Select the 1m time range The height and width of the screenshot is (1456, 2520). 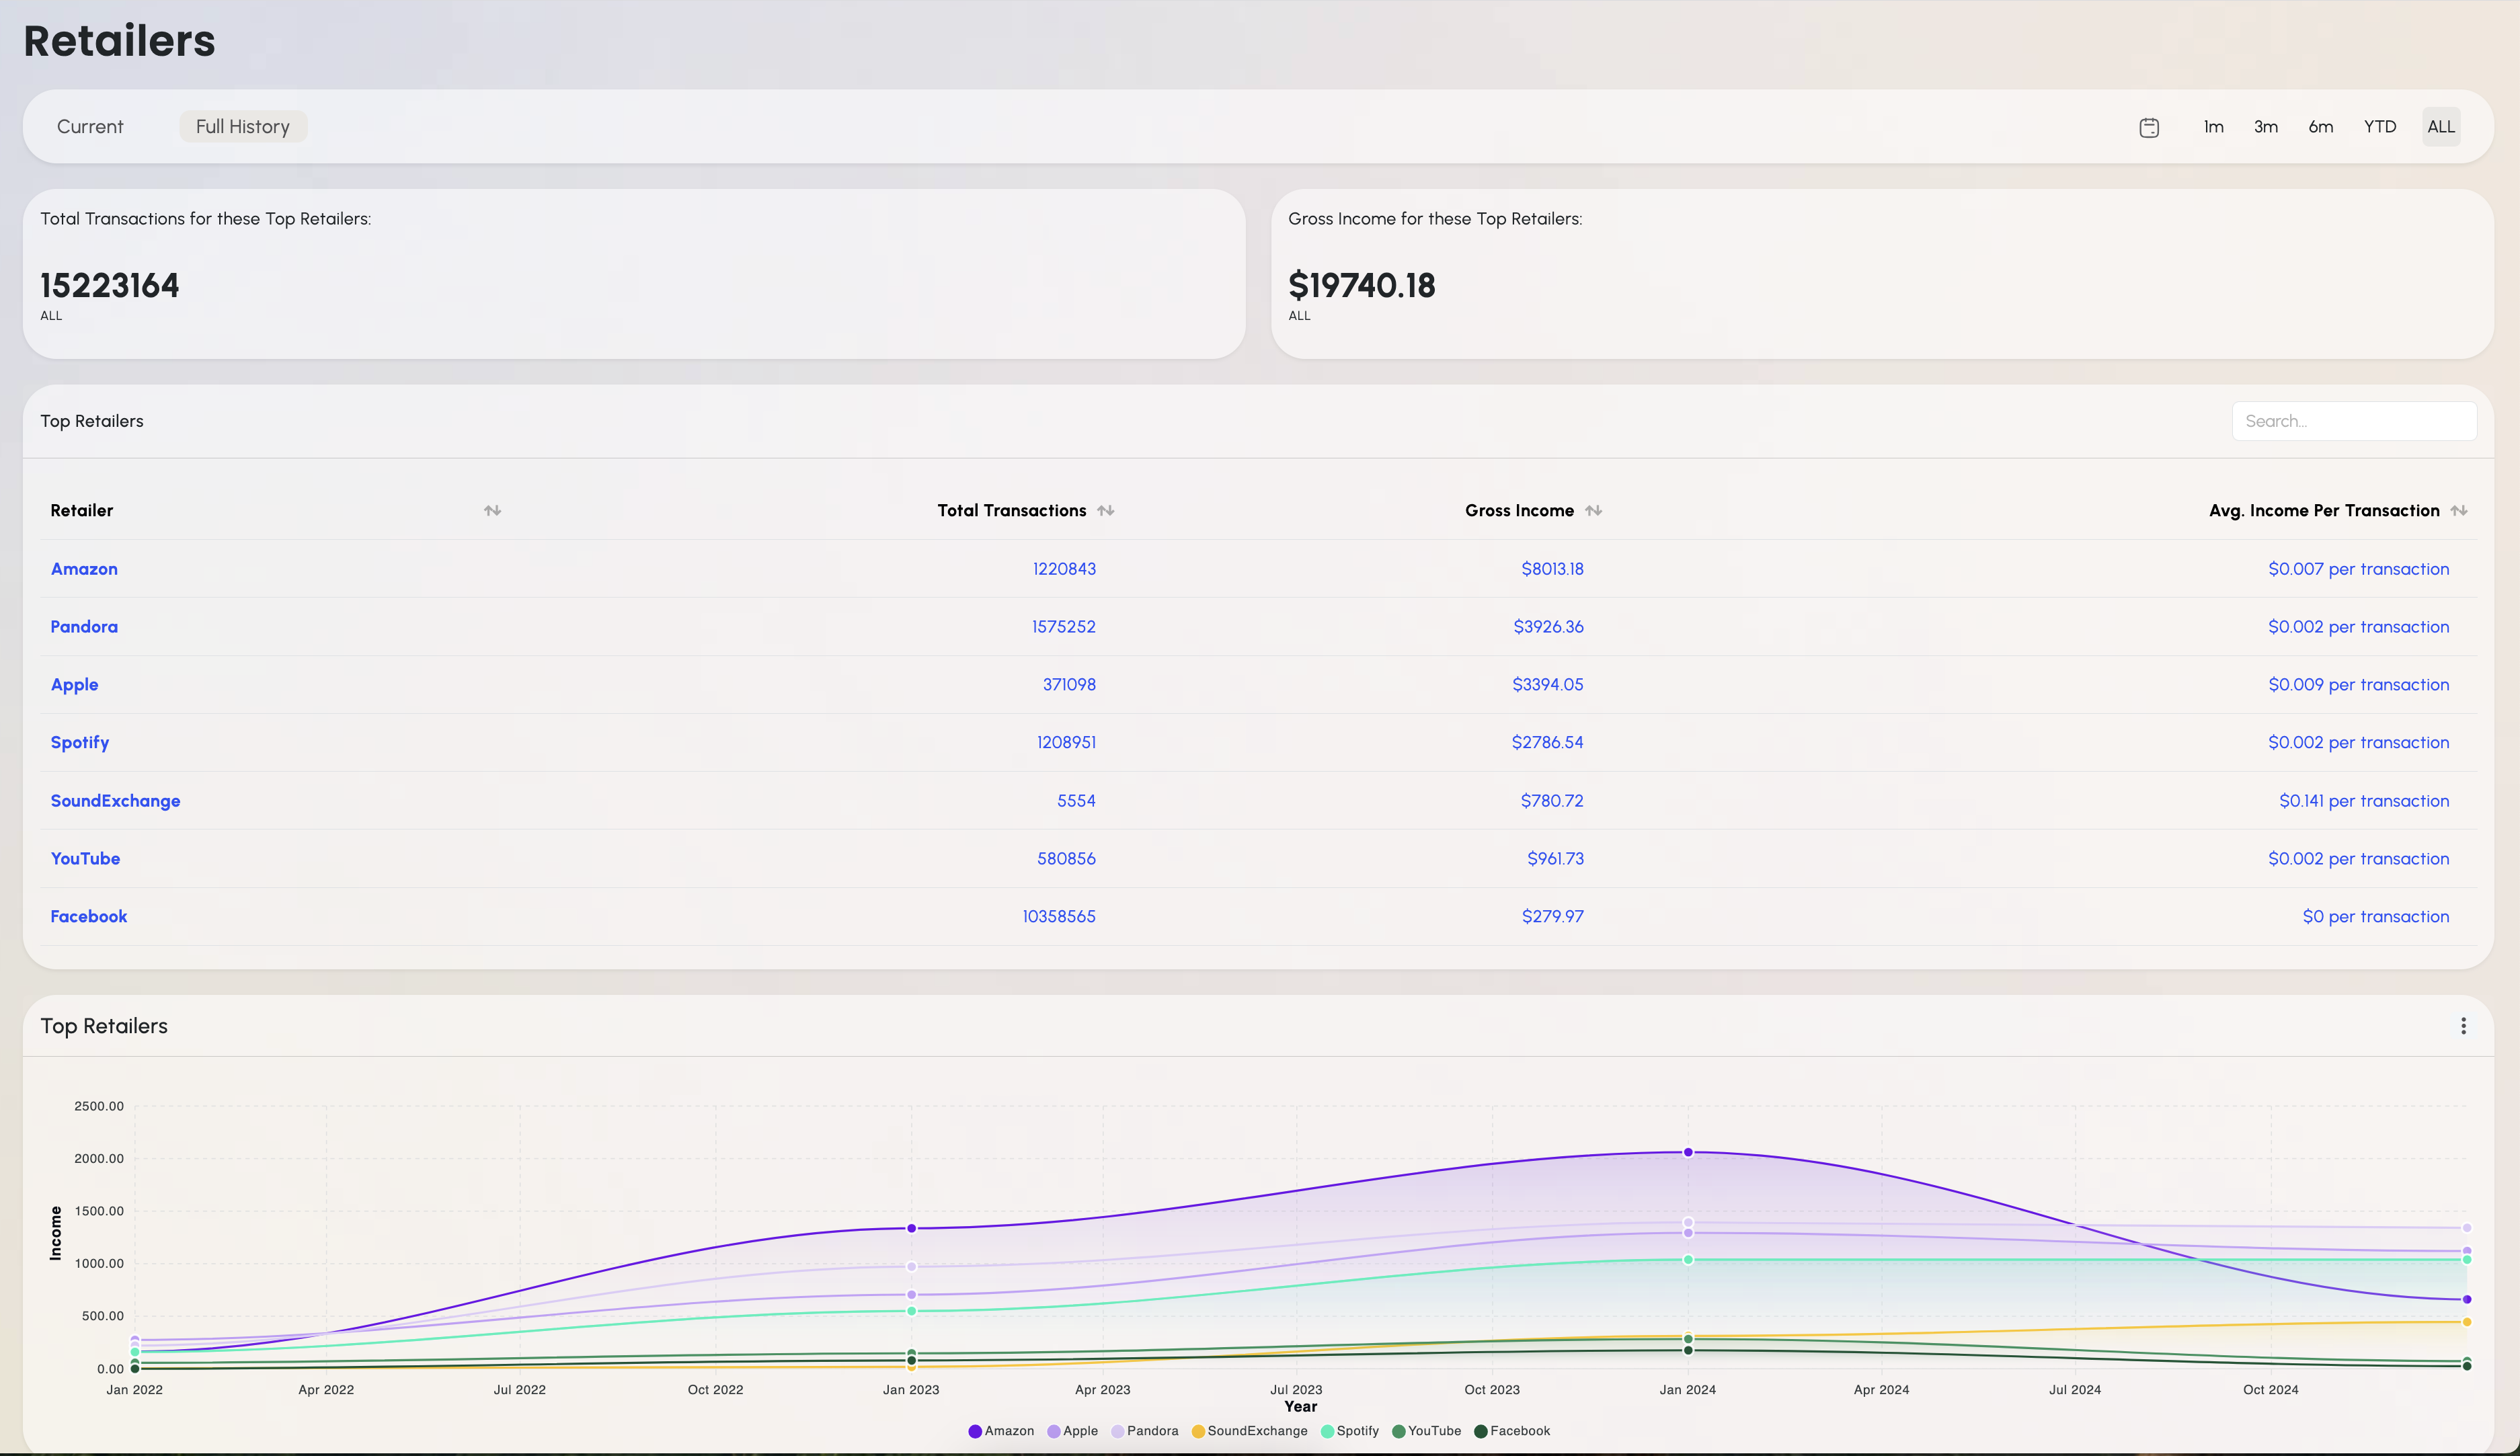coord(2214,127)
